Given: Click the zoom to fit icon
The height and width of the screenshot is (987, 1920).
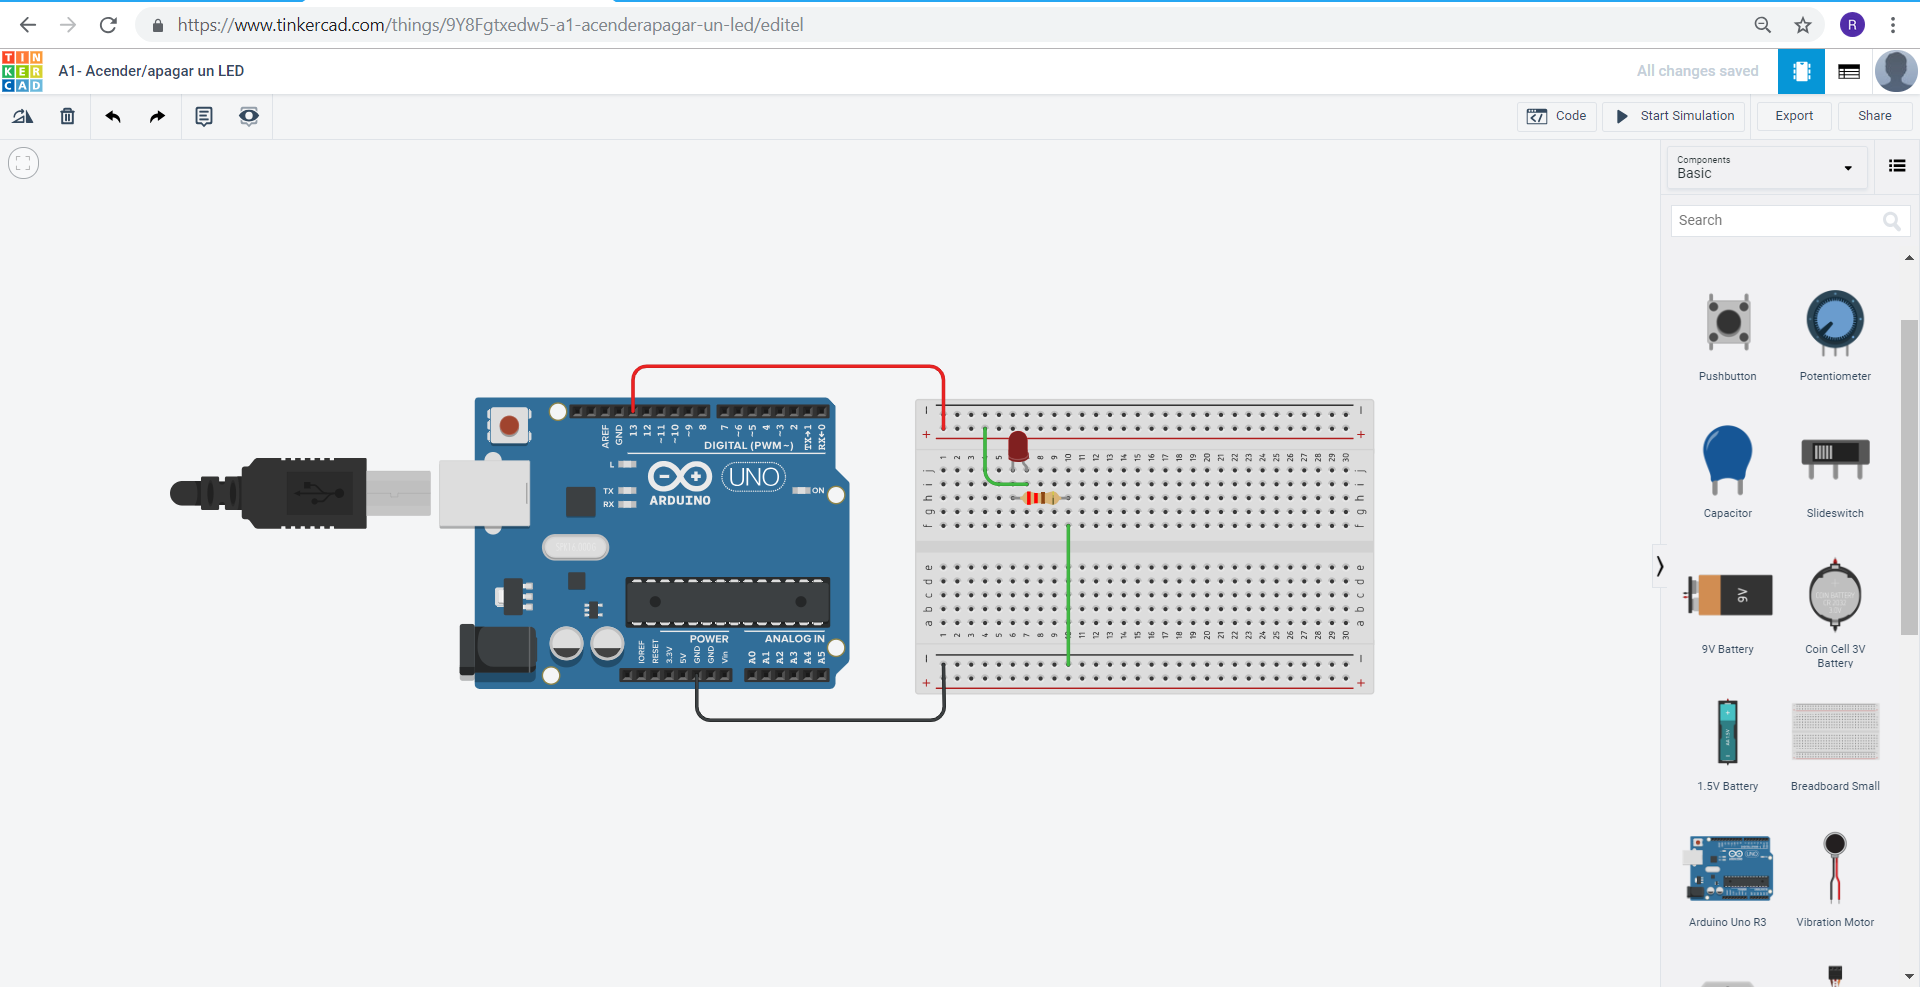Looking at the screenshot, I should pyautogui.click(x=24, y=162).
